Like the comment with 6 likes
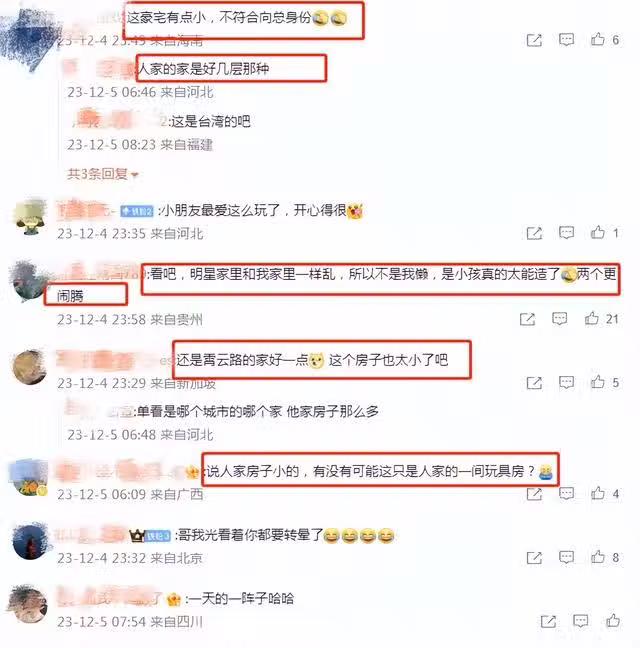640x648 pixels. [x=597, y=39]
